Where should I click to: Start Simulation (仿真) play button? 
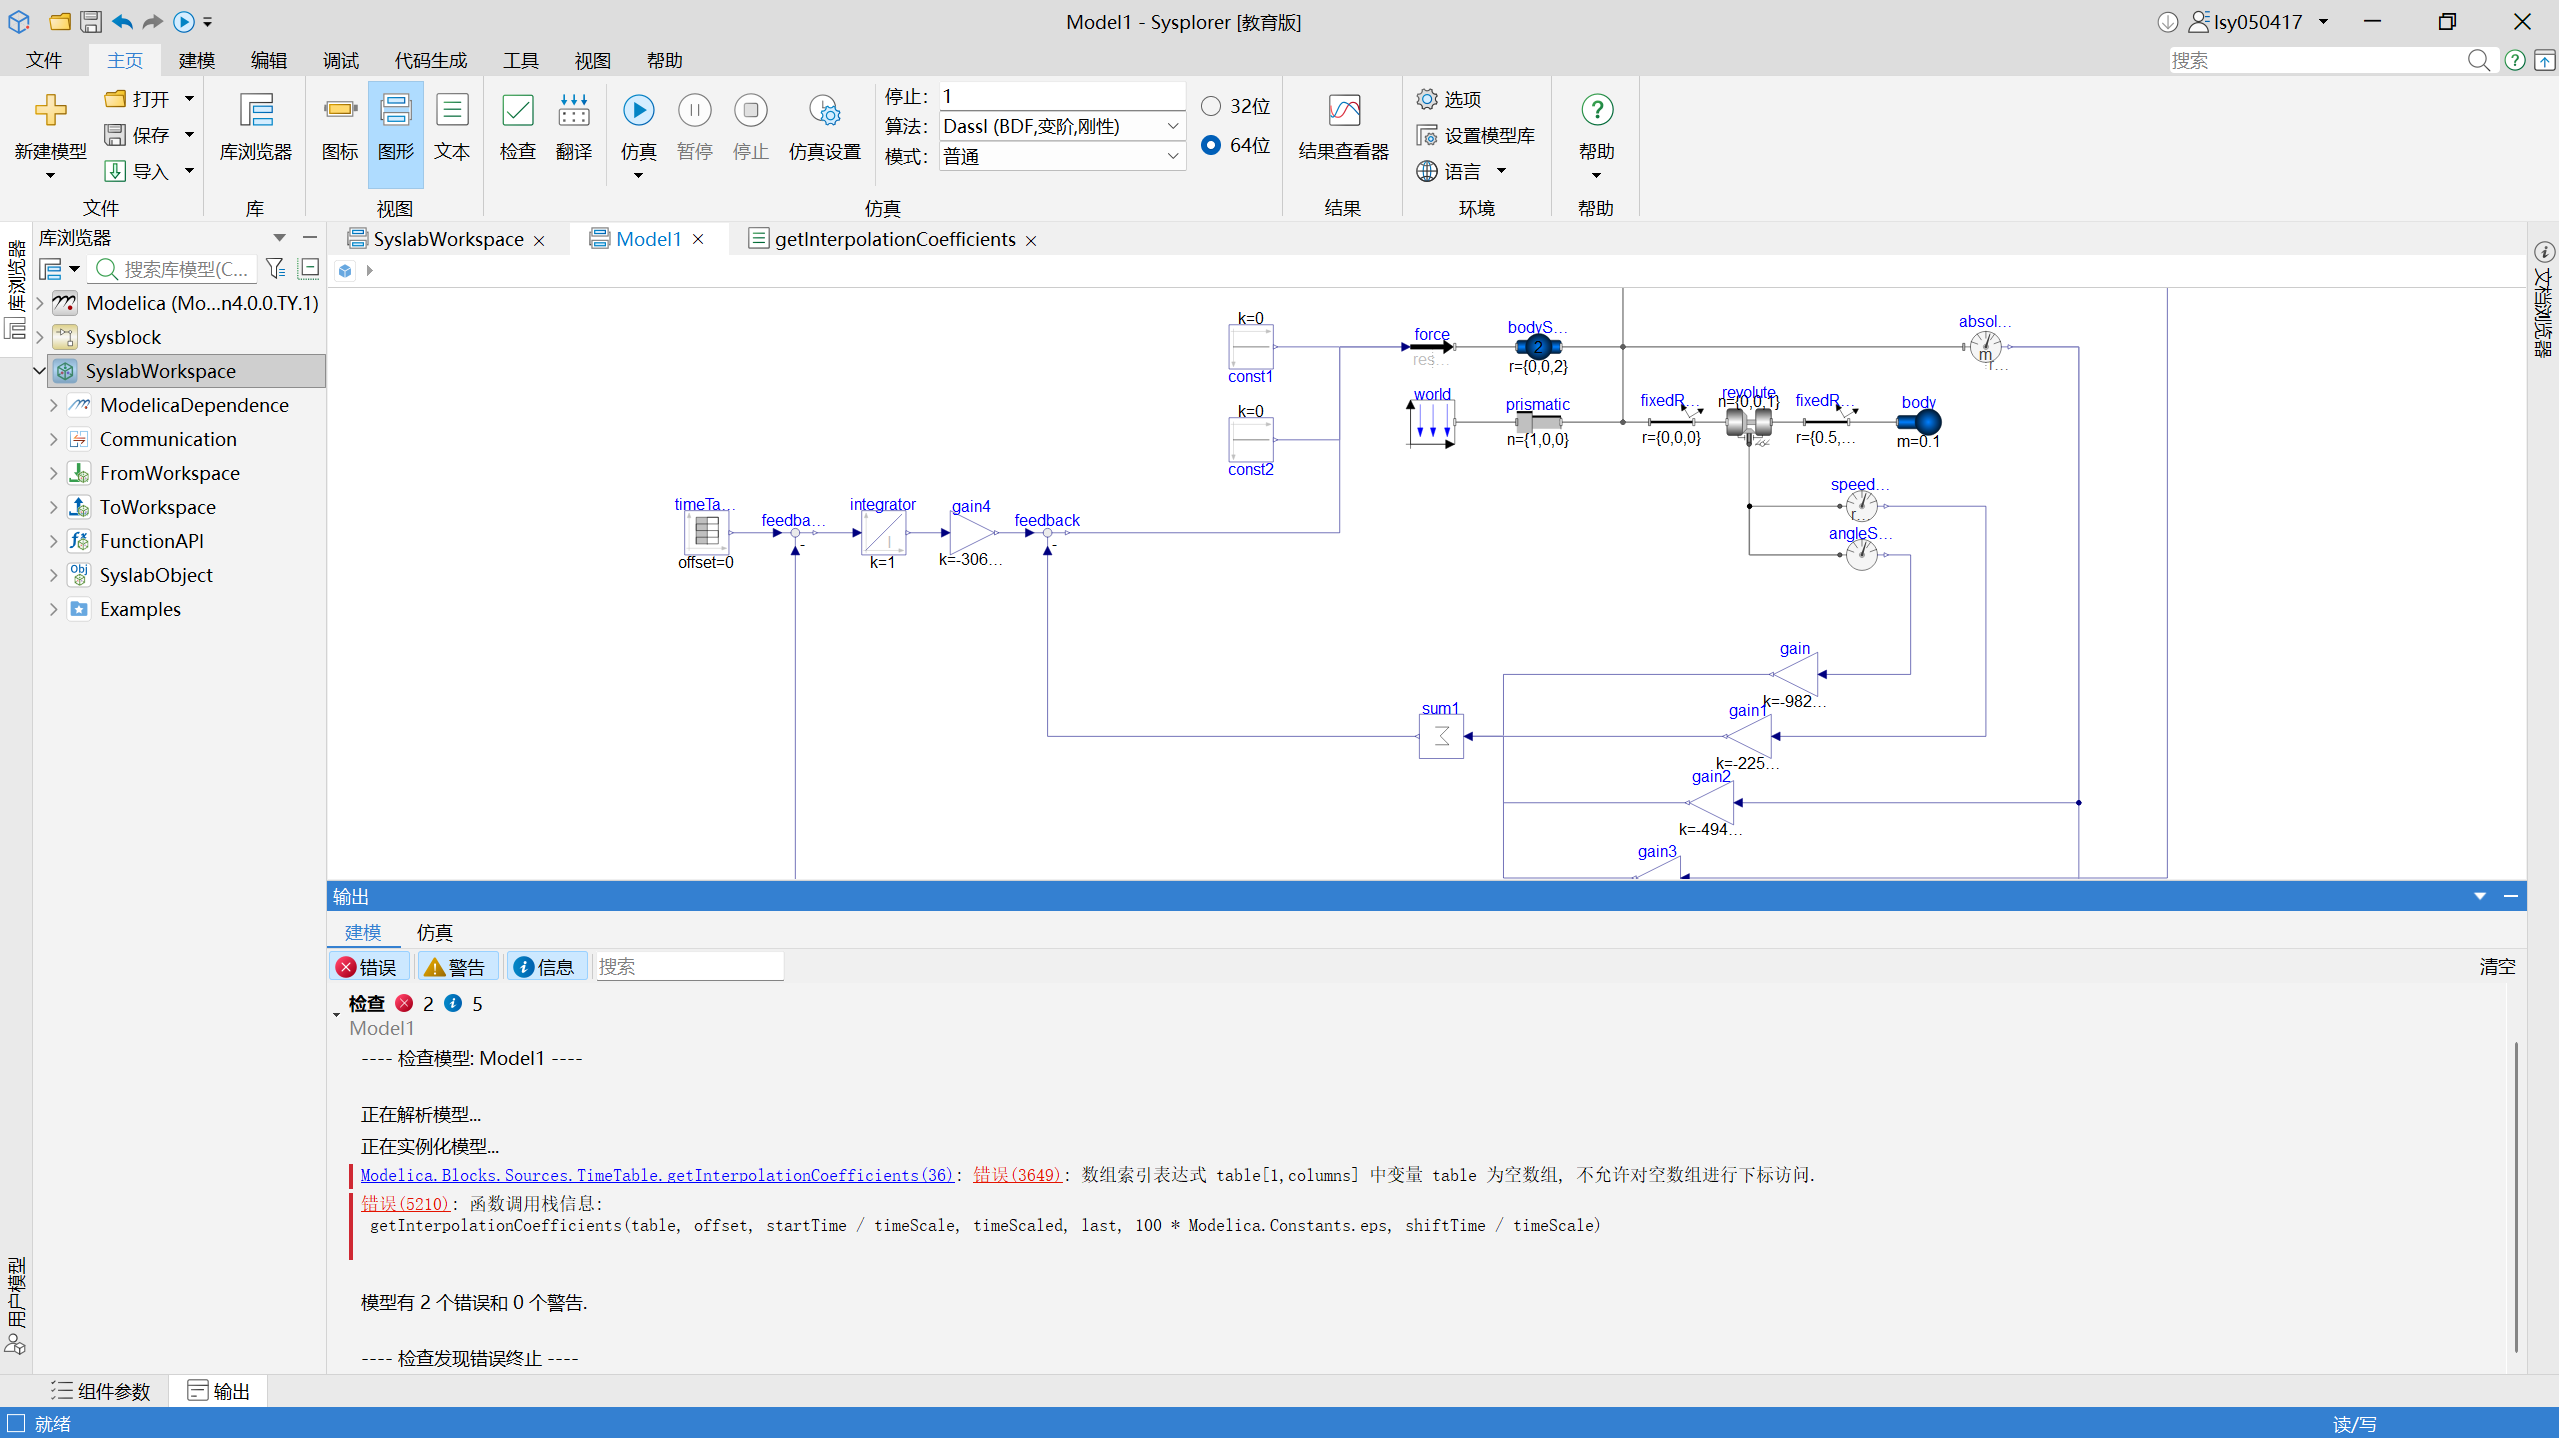638,110
